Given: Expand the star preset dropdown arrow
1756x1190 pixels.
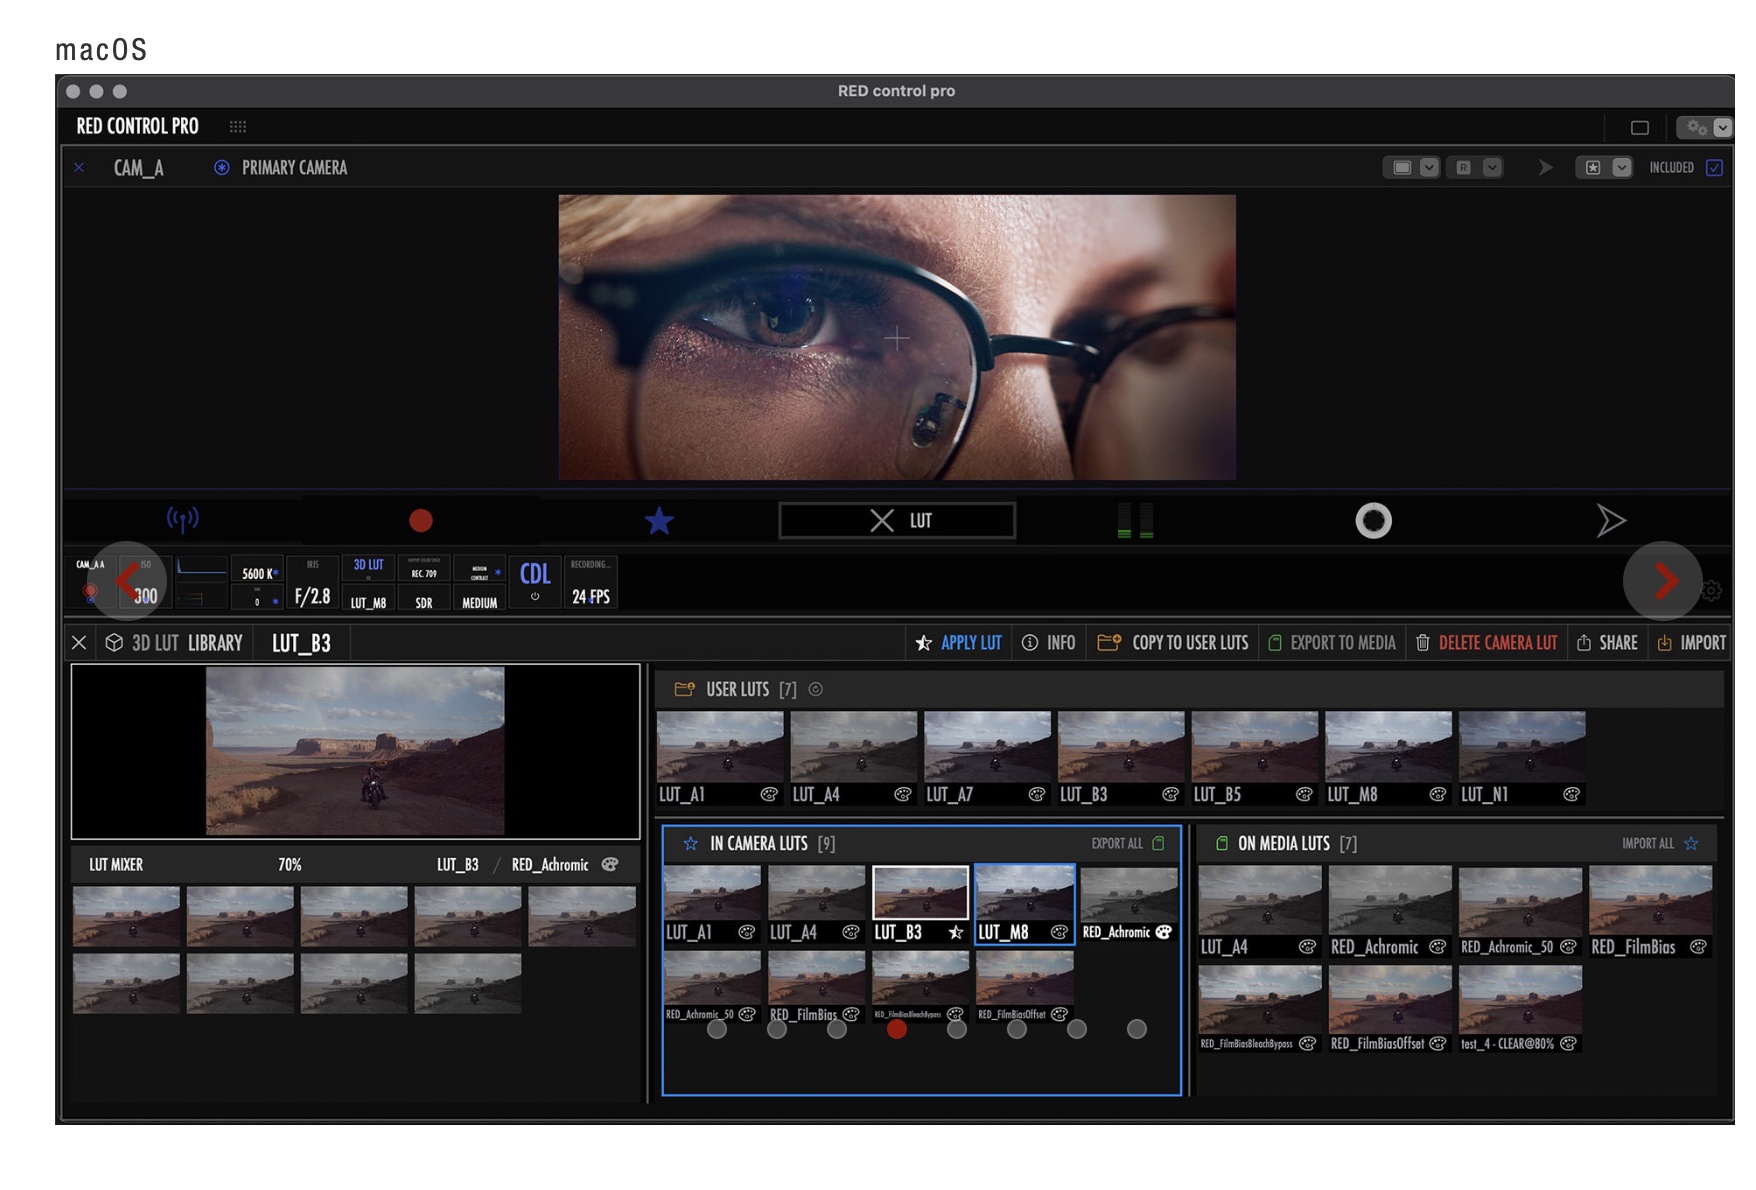Looking at the screenshot, I should pos(1622,167).
